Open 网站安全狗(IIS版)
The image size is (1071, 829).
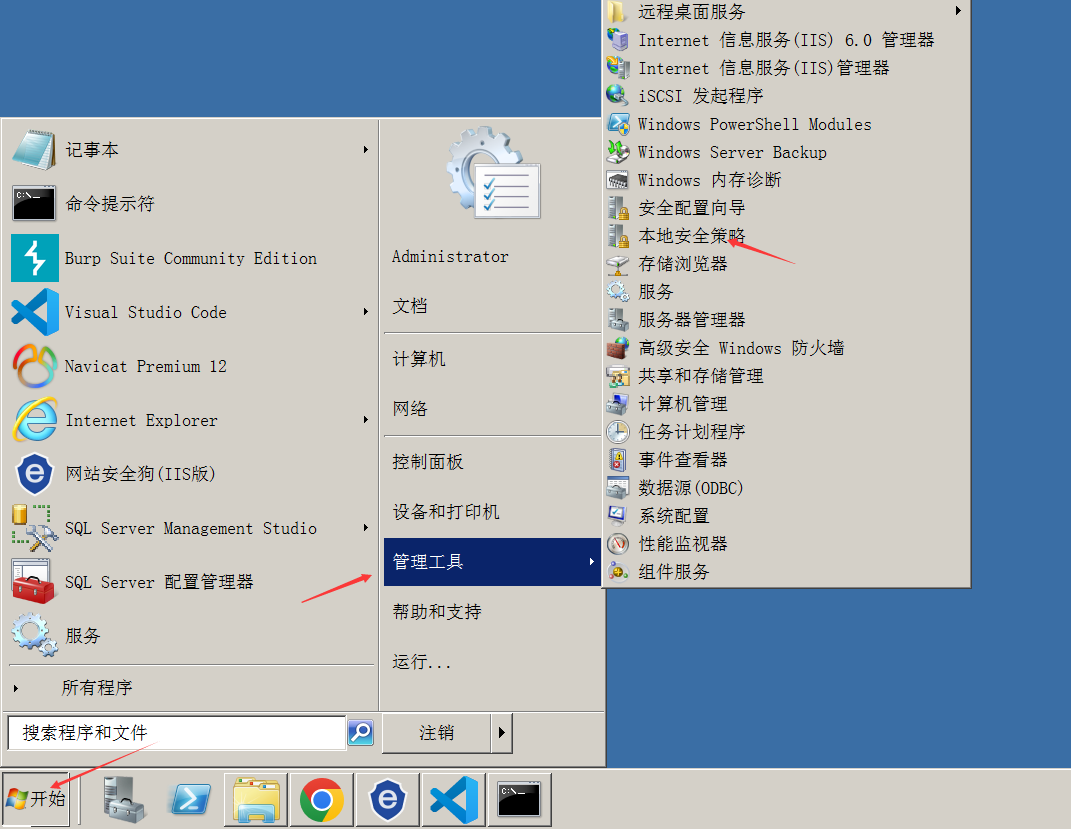point(190,474)
